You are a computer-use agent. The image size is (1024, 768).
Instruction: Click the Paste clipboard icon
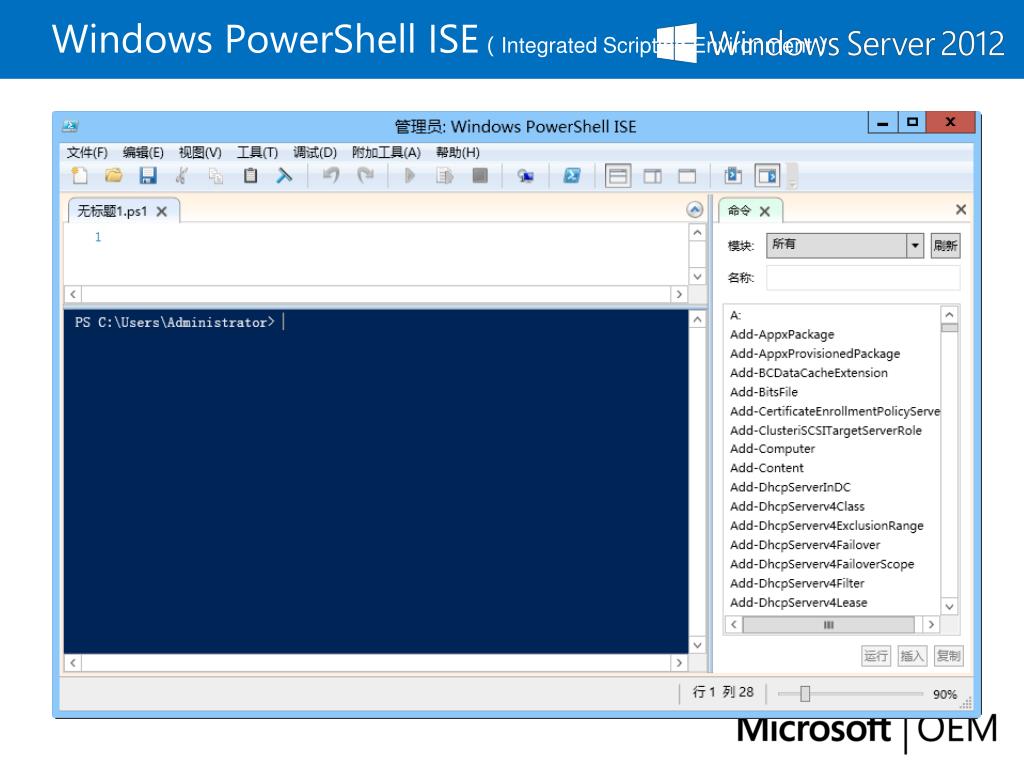250,176
